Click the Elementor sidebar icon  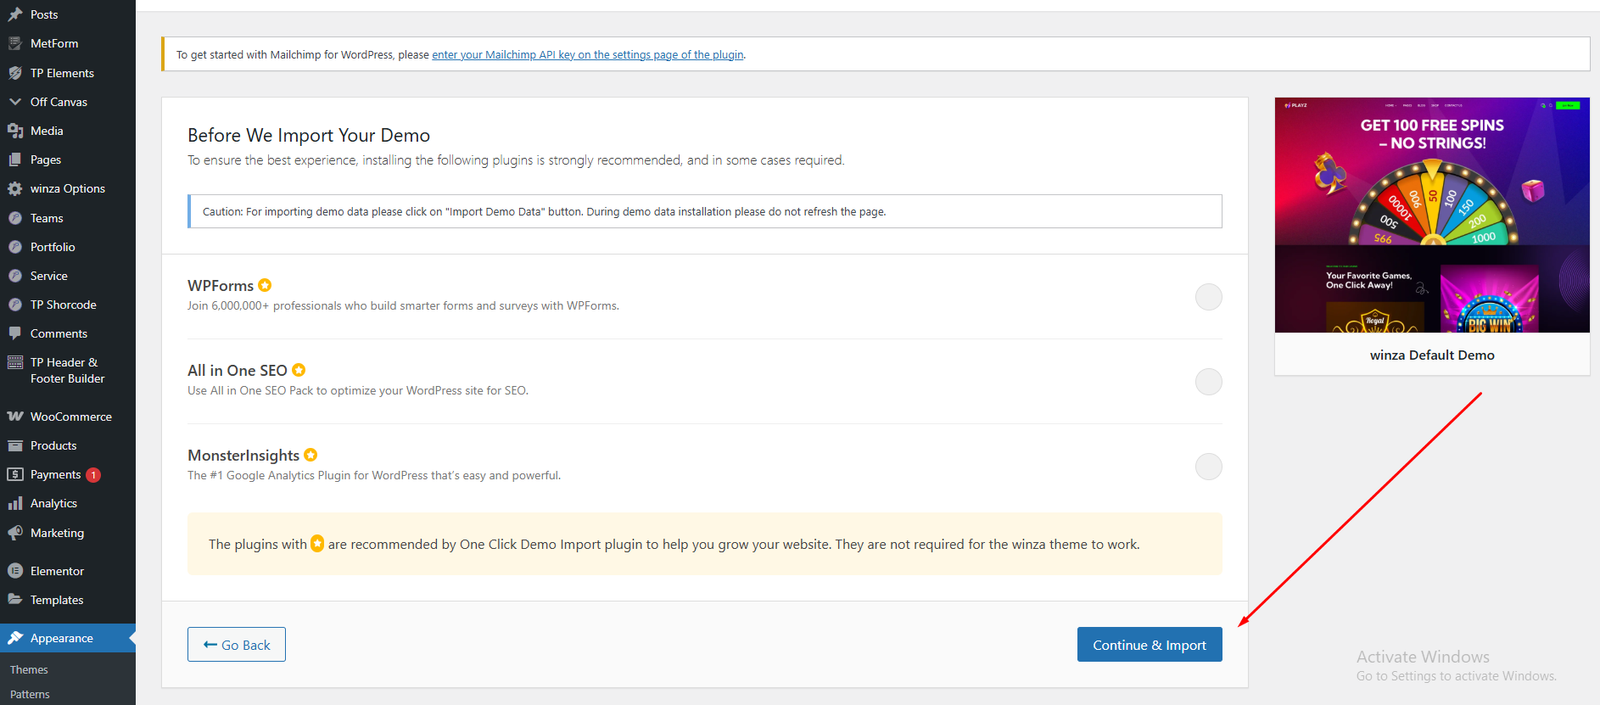click(15, 572)
